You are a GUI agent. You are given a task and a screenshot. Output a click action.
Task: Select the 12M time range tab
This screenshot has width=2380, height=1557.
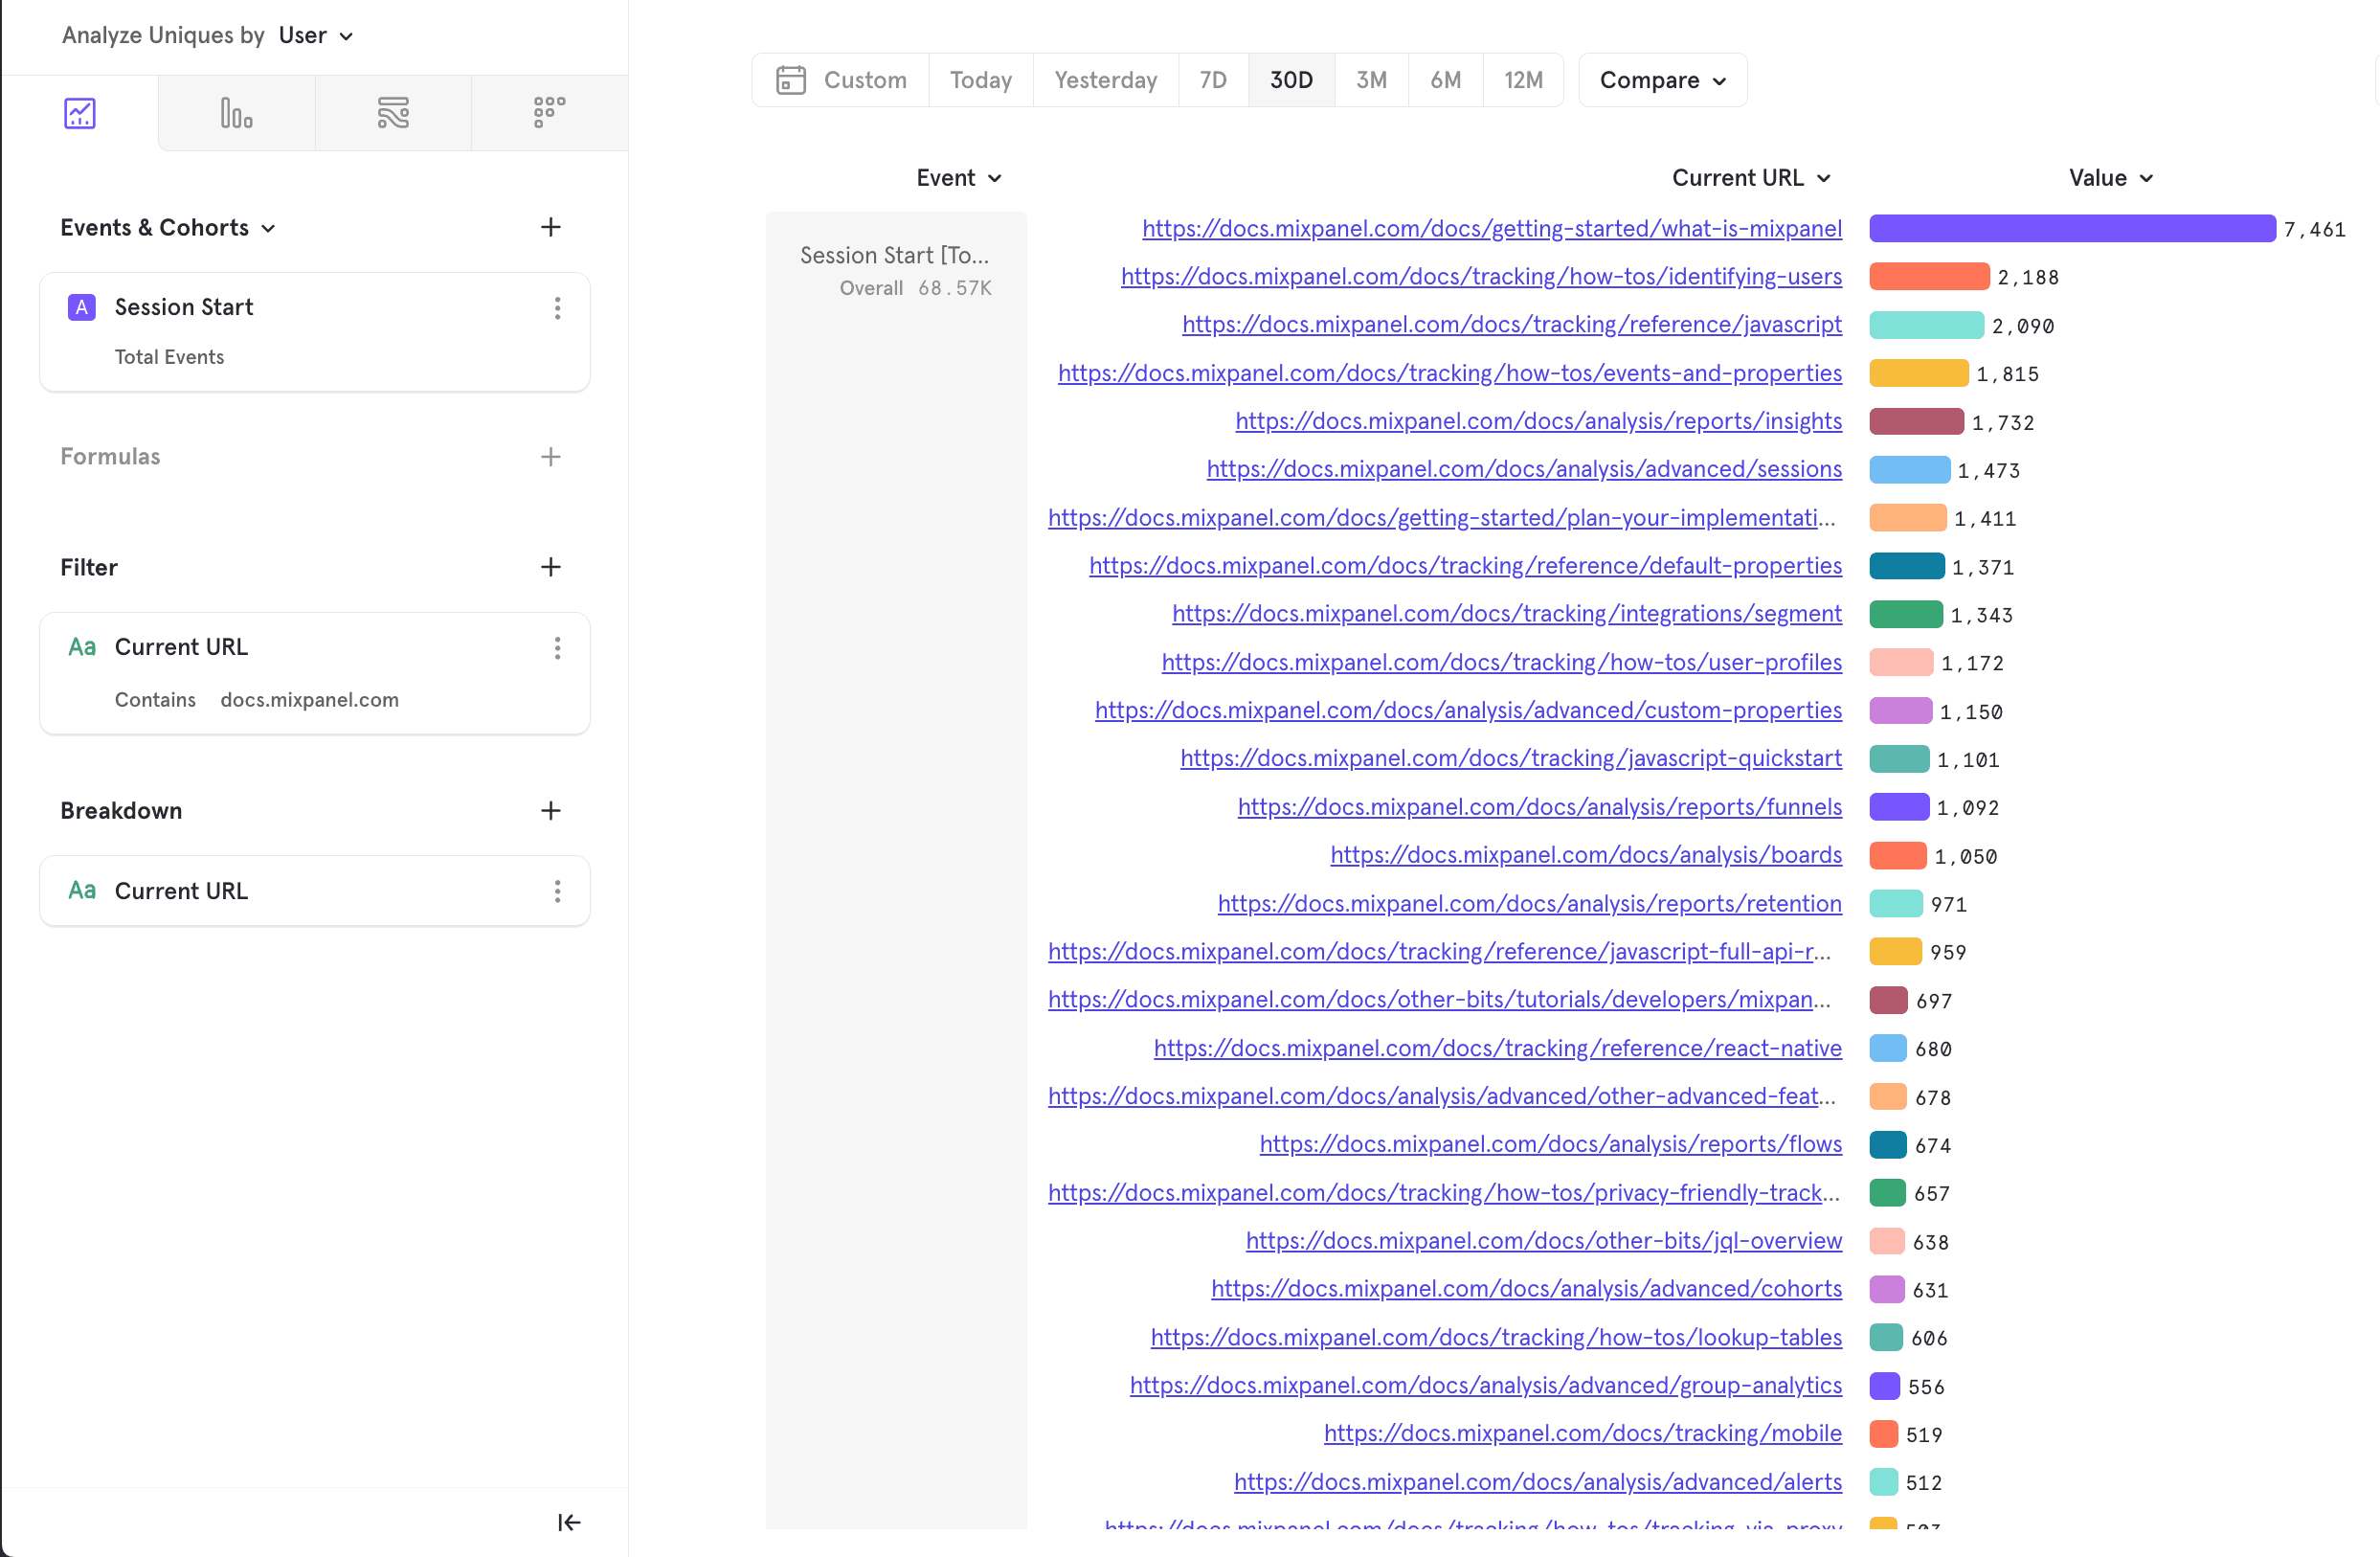click(1522, 80)
